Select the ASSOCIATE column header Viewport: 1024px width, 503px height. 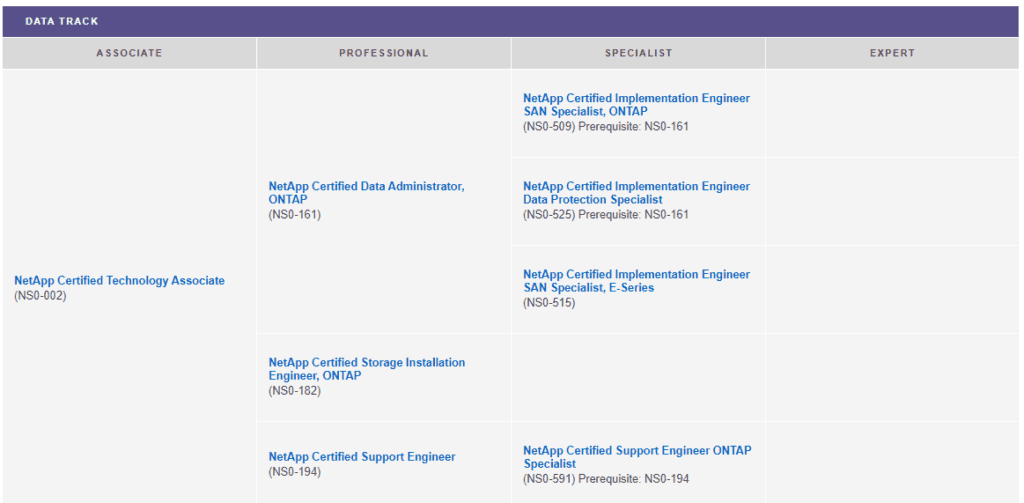click(129, 53)
